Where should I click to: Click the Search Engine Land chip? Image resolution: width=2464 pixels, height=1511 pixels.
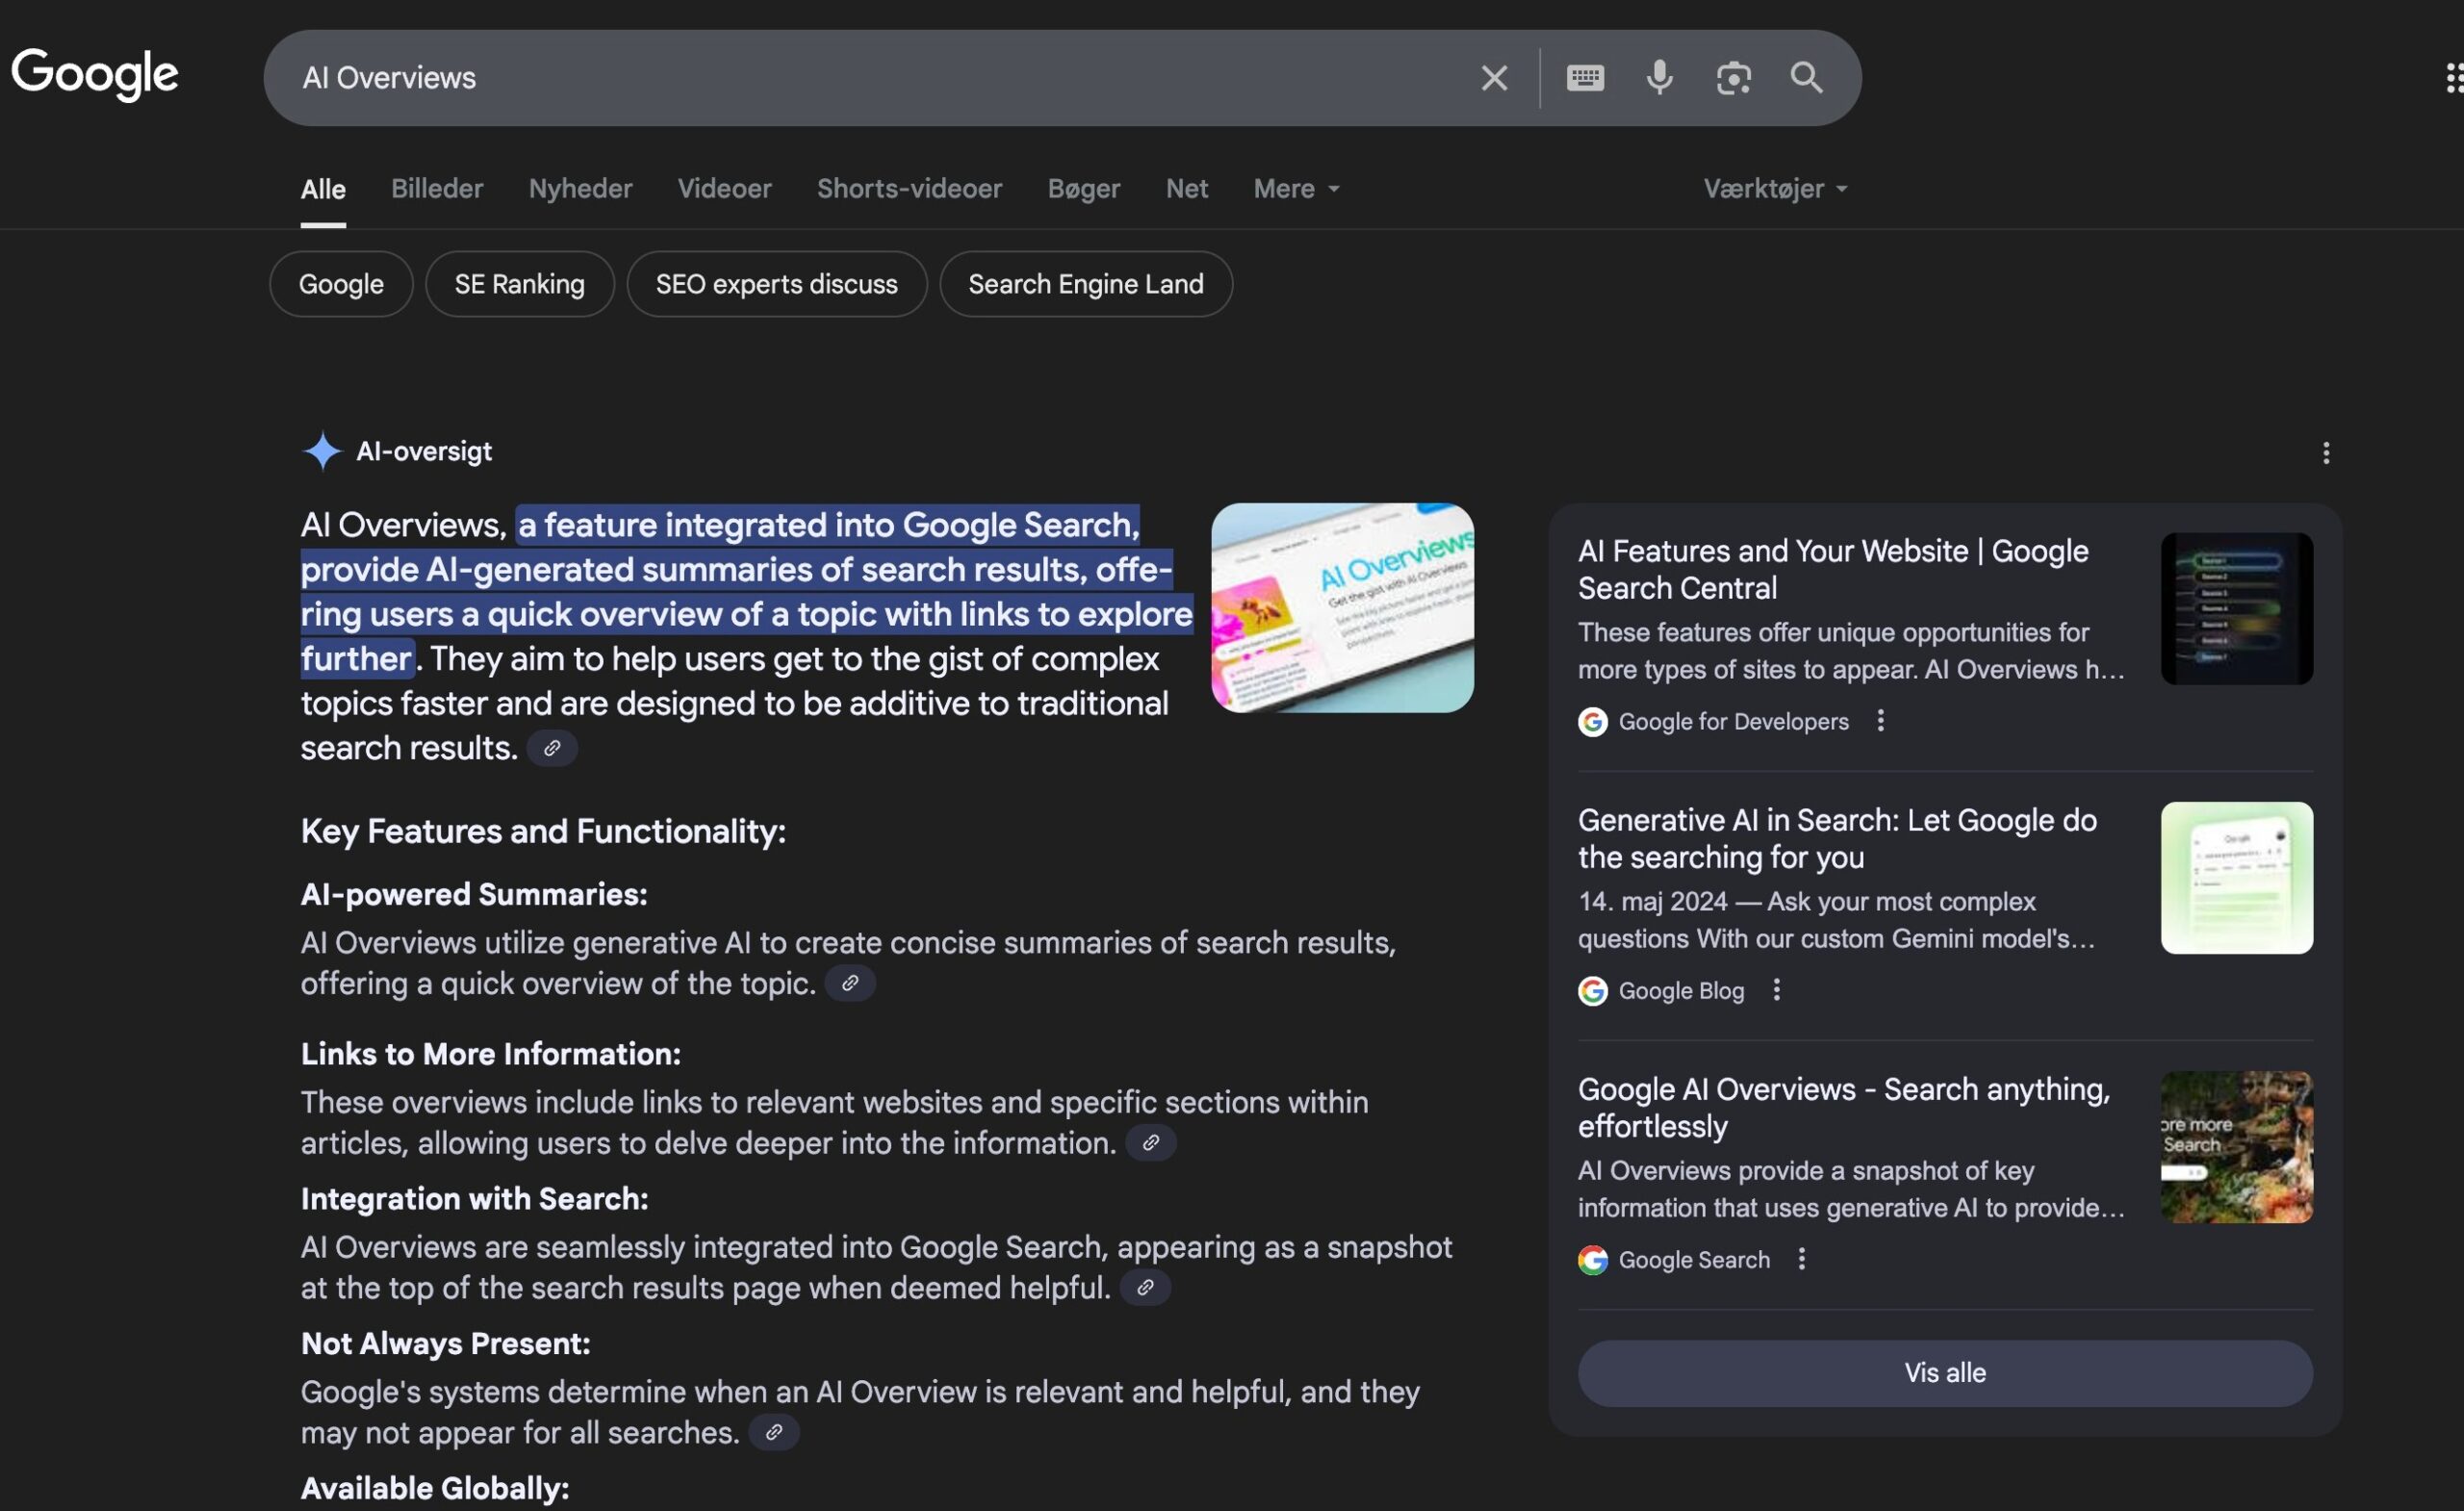pos(1085,284)
